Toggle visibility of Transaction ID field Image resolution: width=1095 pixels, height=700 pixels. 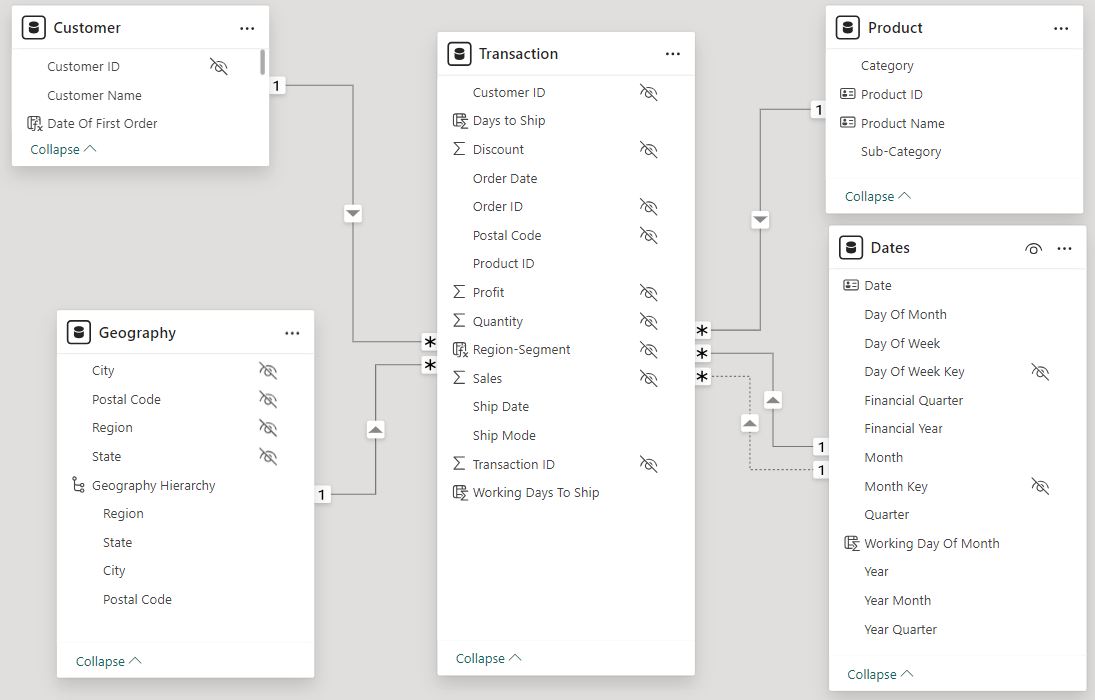click(x=649, y=464)
